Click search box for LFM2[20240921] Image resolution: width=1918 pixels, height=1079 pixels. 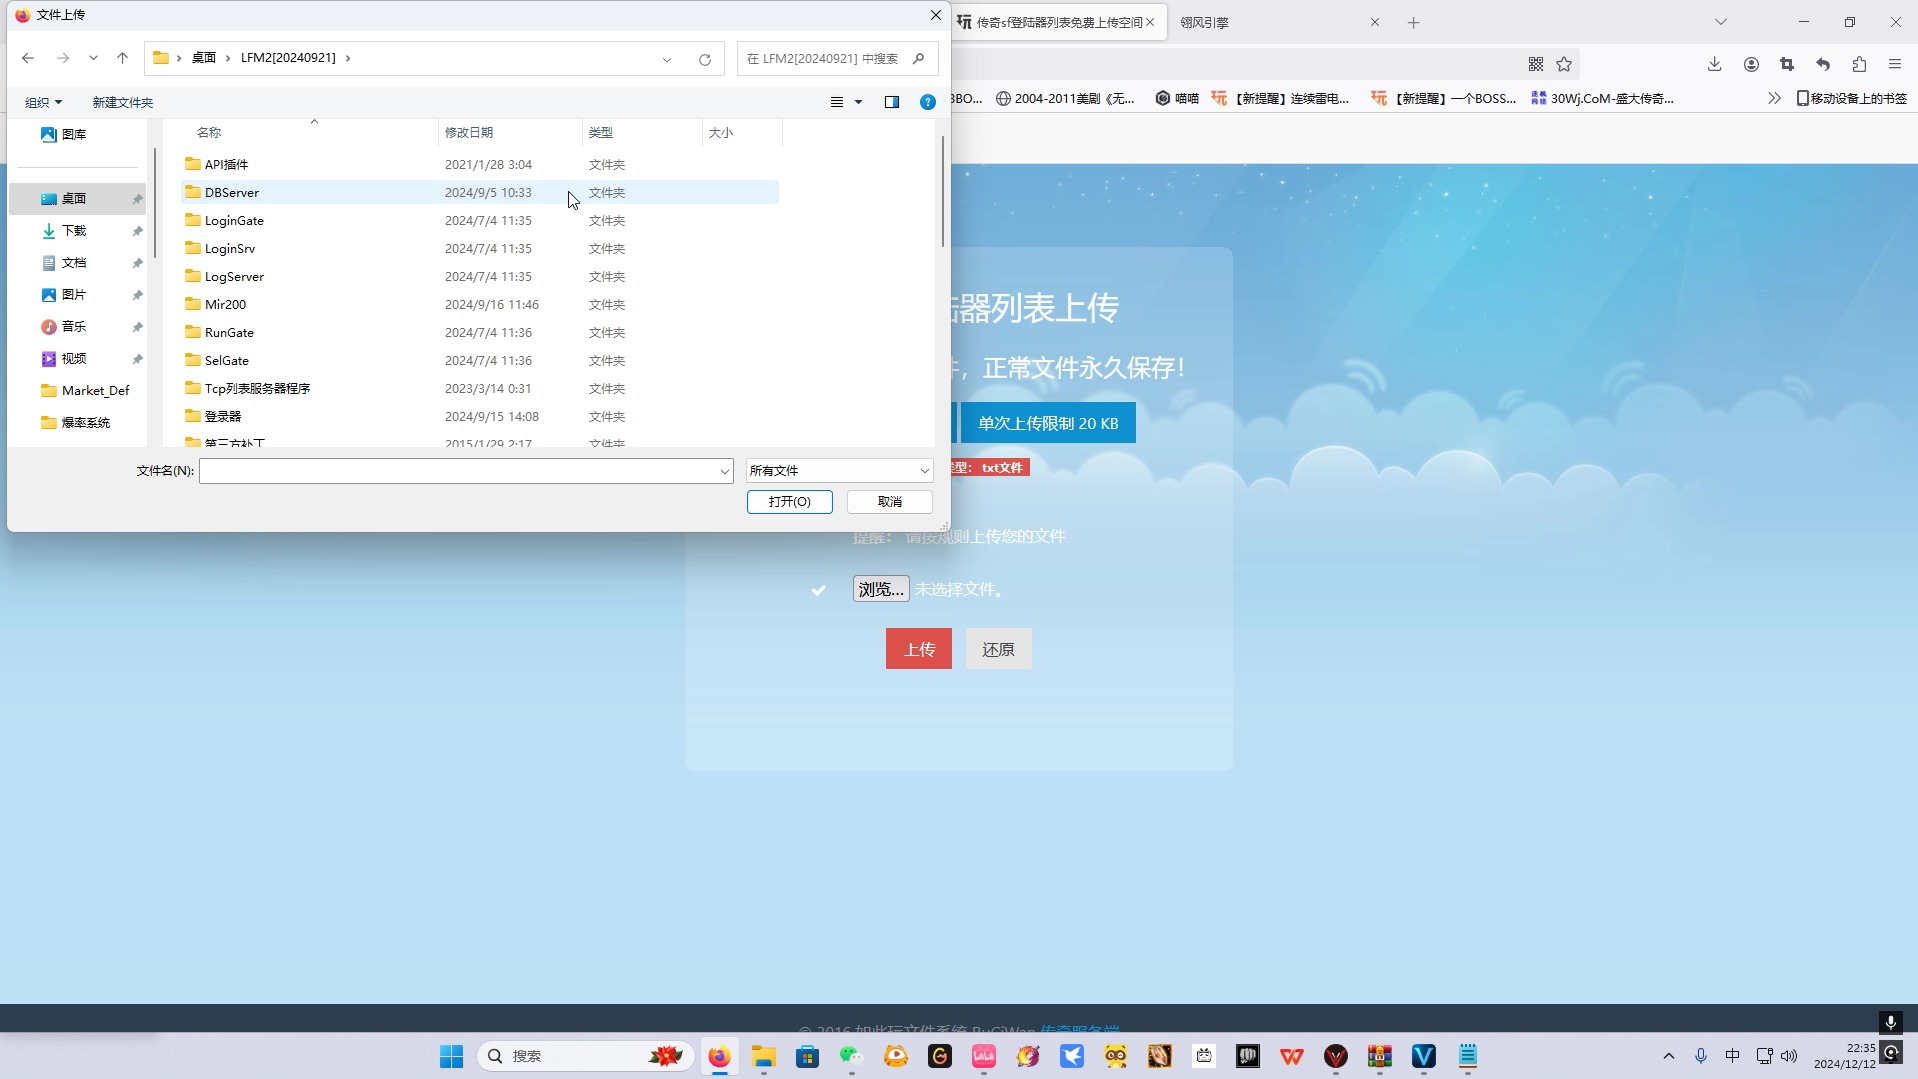(837, 59)
